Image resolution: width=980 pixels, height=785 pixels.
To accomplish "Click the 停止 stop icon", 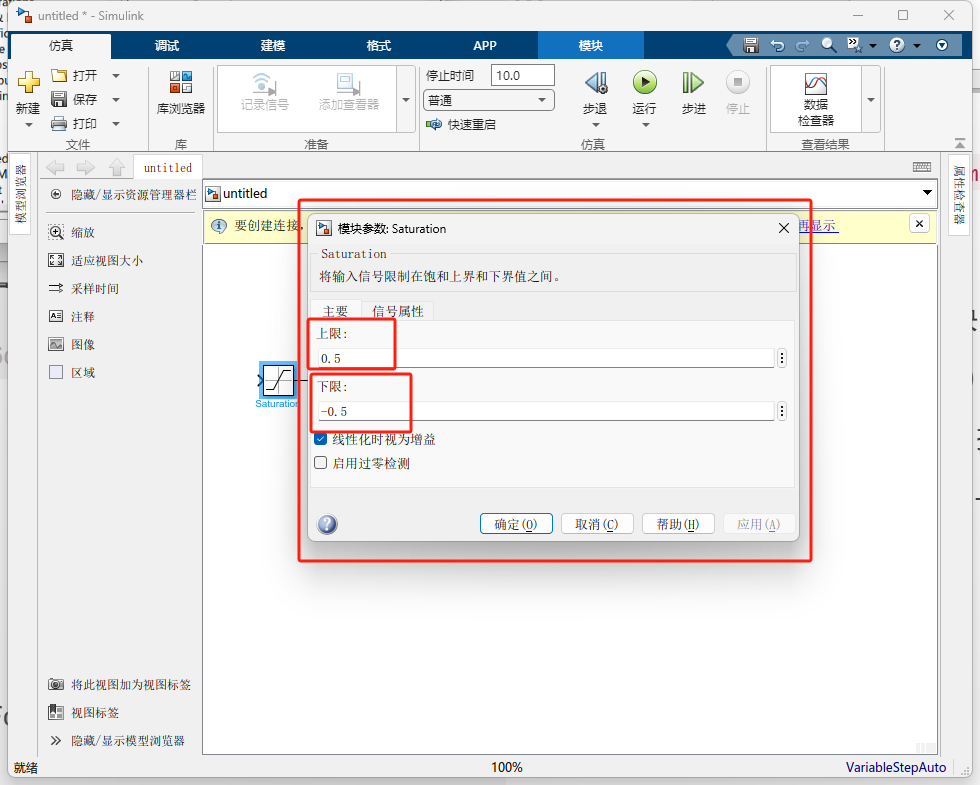I will tap(738, 82).
